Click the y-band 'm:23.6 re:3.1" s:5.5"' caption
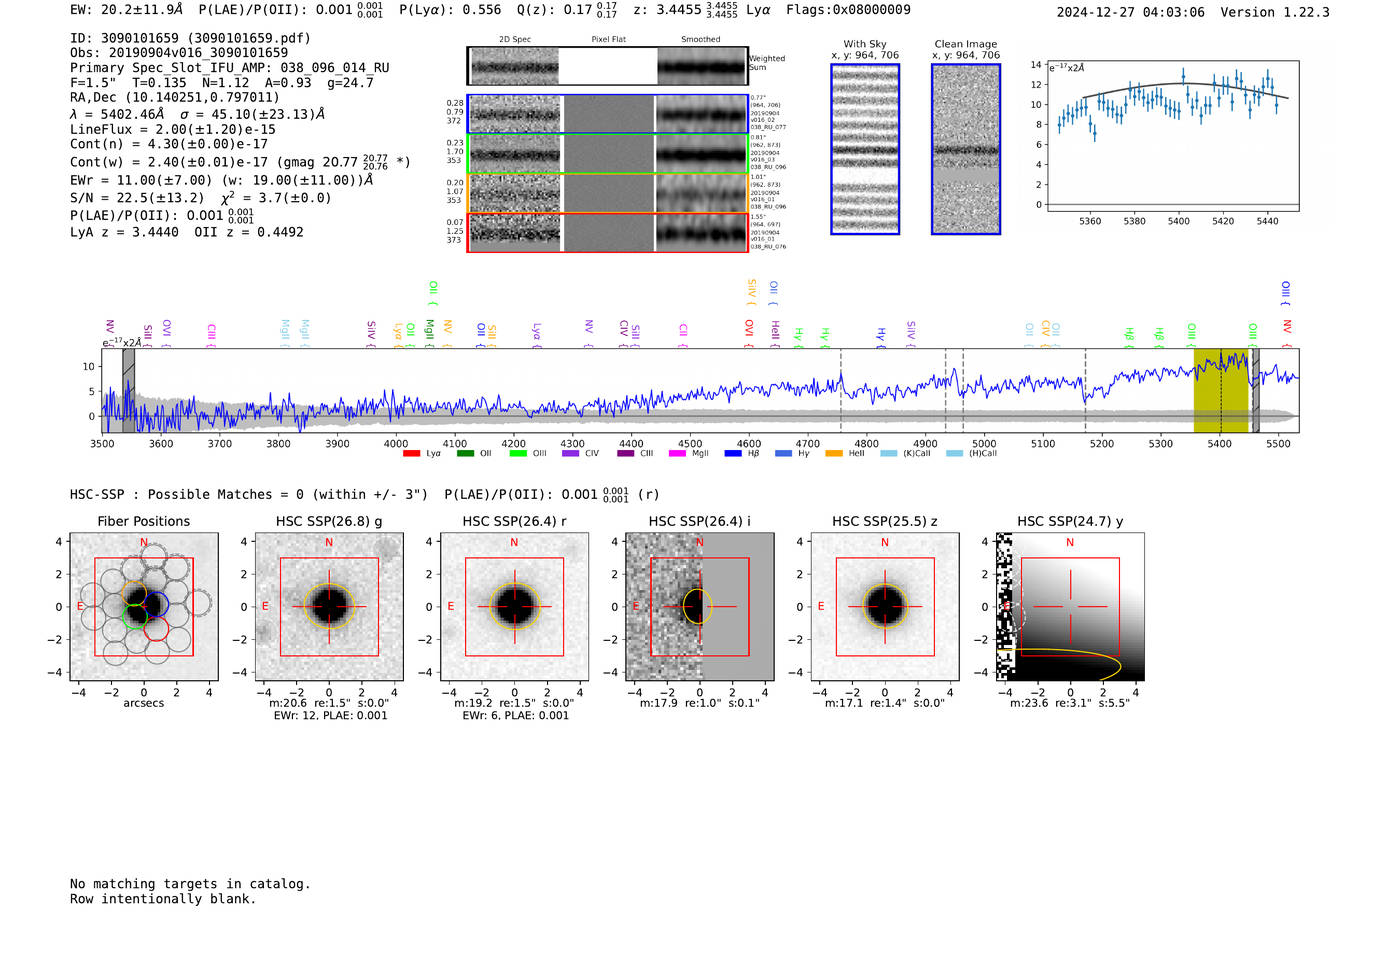 (1070, 703)
